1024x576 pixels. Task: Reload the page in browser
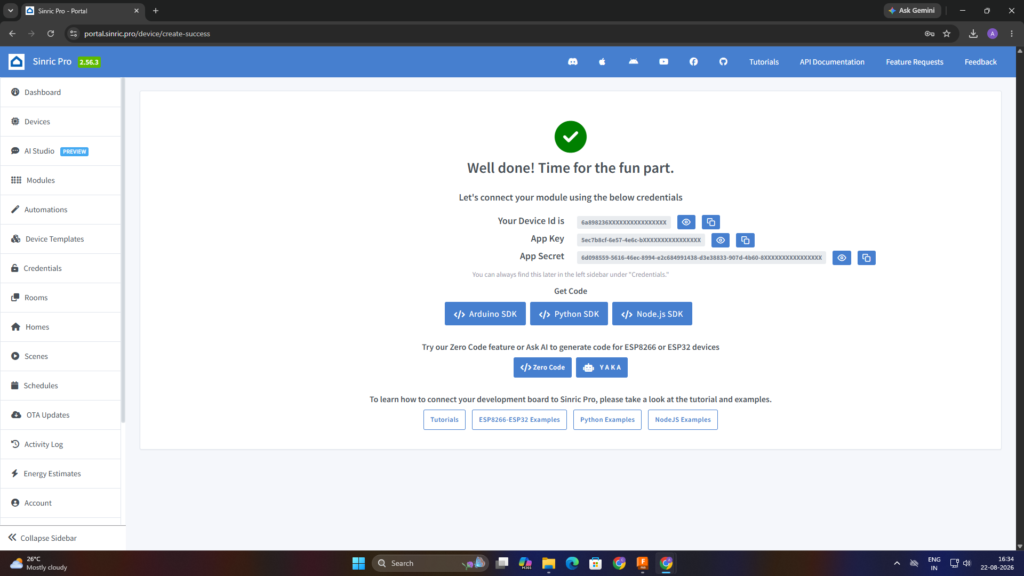50,33
